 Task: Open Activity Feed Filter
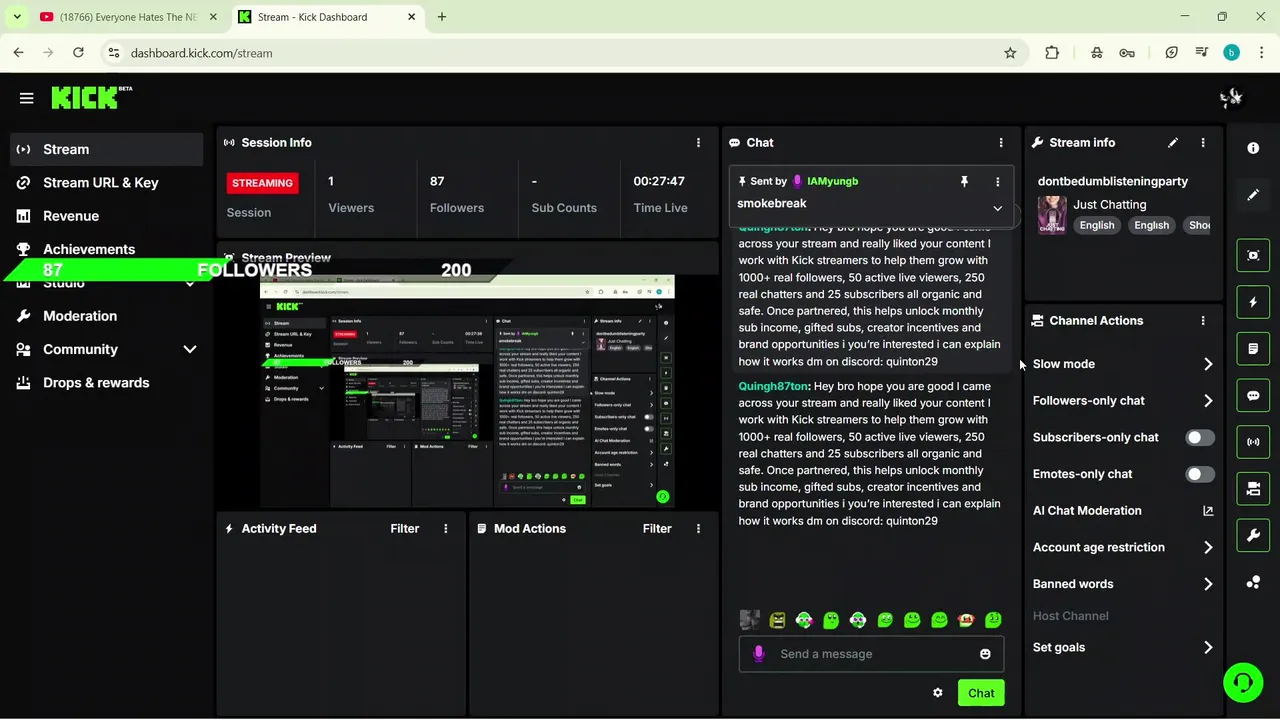[x=405, y=529]
